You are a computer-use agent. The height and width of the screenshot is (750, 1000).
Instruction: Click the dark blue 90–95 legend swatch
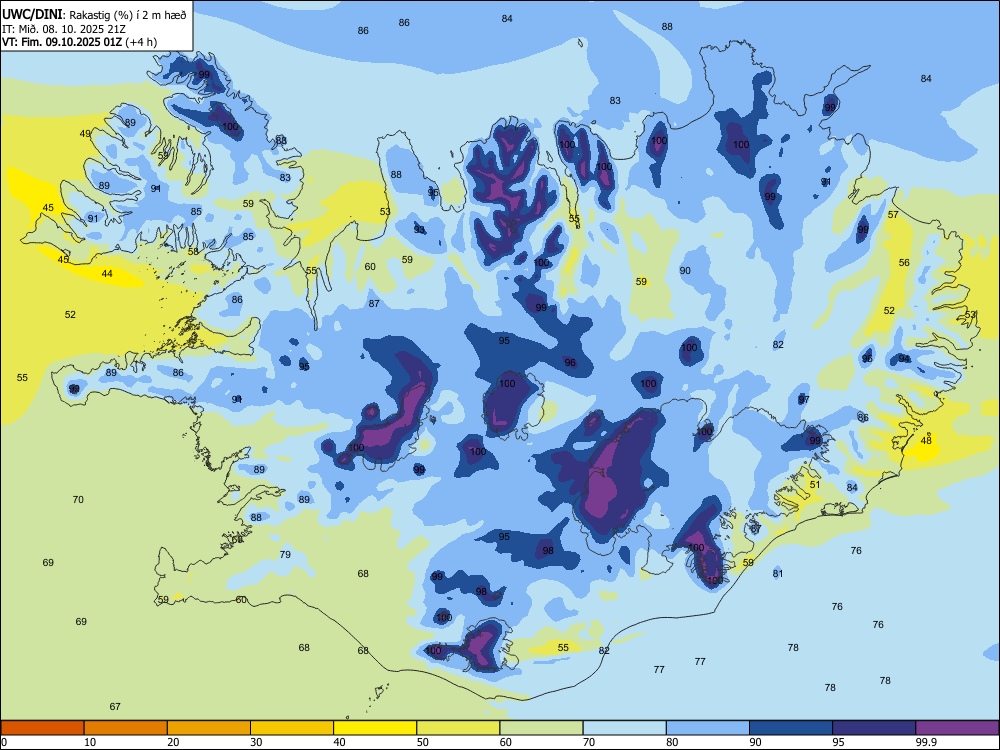click(x=791, y=728)
